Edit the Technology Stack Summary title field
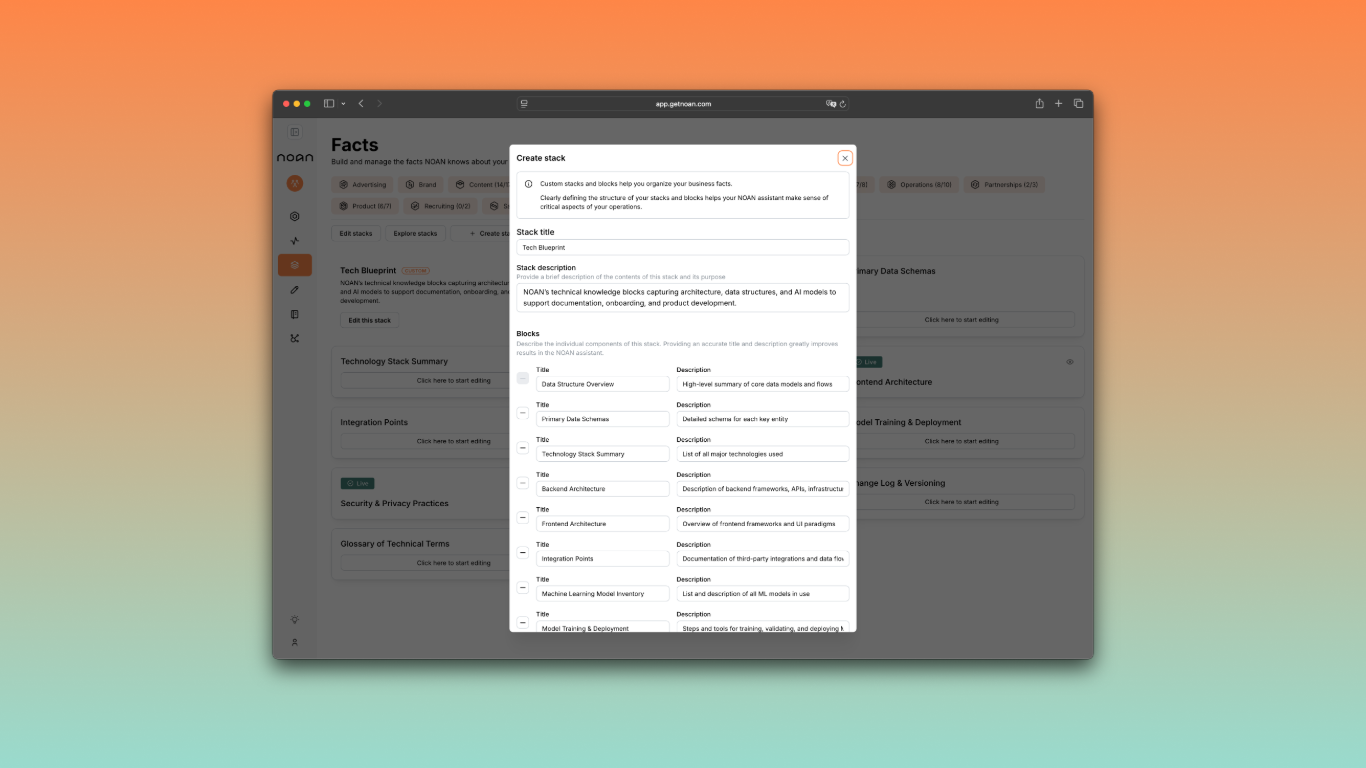This screenshot has height=768, width=1366. [603, 454]
